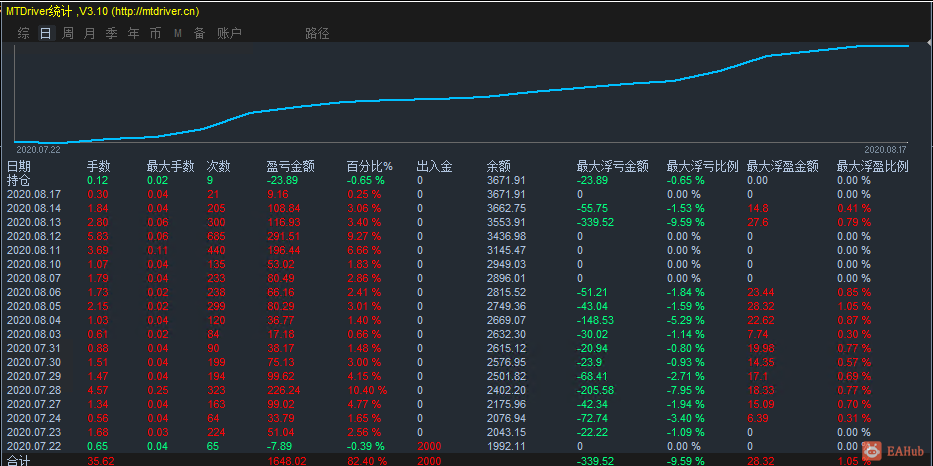Click the 最大手数 column header
The width and height of the screenshot is (933, 466).
coord(171,167)
